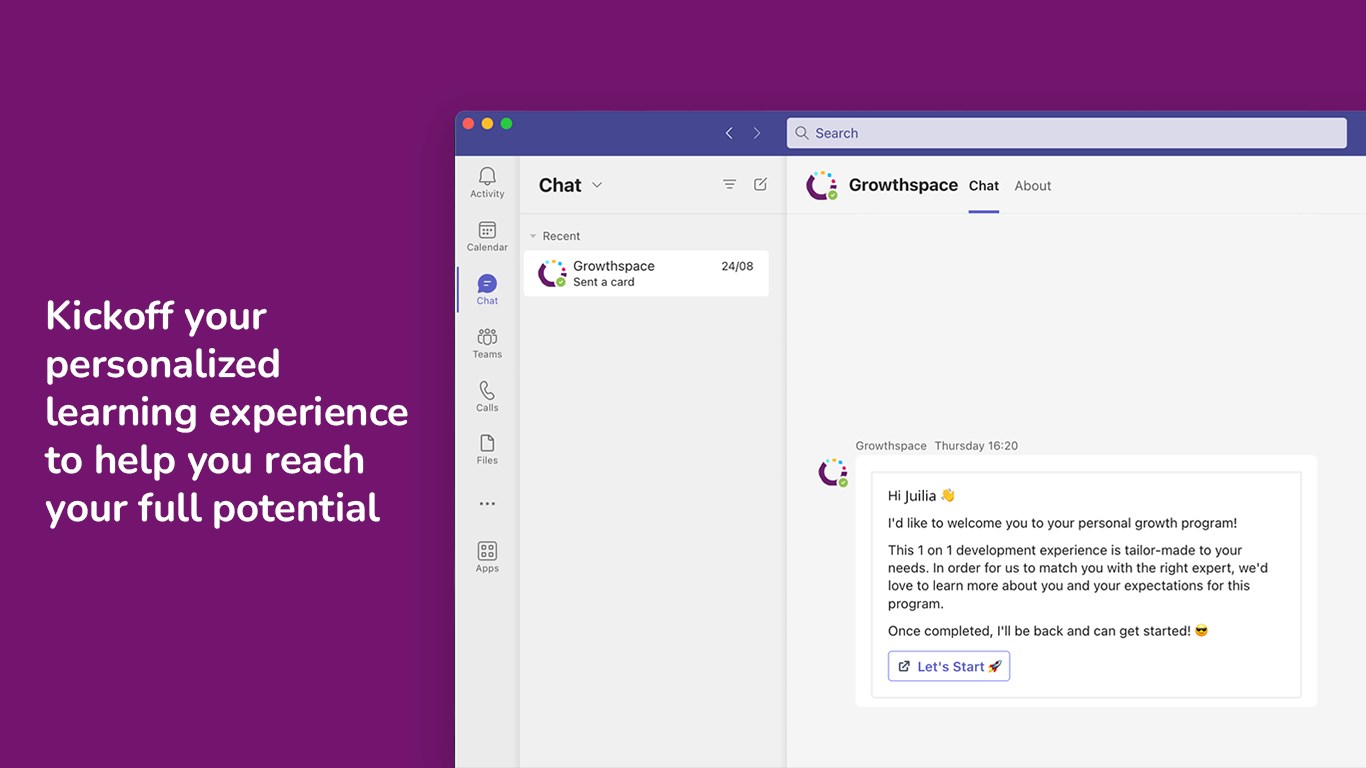Open the Activity feed in sidebar
1366x768 pixels.
click(x=487, y=182)
